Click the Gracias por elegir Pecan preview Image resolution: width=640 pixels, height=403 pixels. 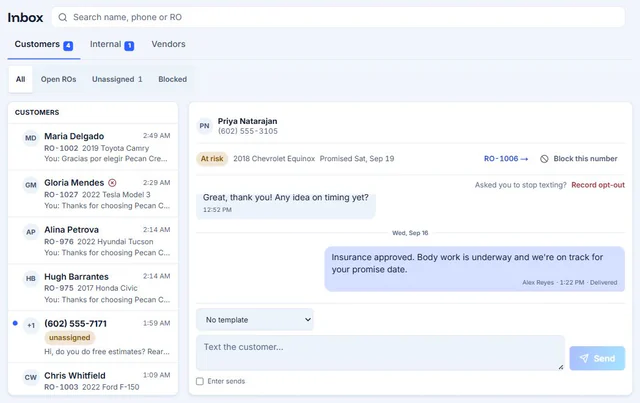click(106, 159)
